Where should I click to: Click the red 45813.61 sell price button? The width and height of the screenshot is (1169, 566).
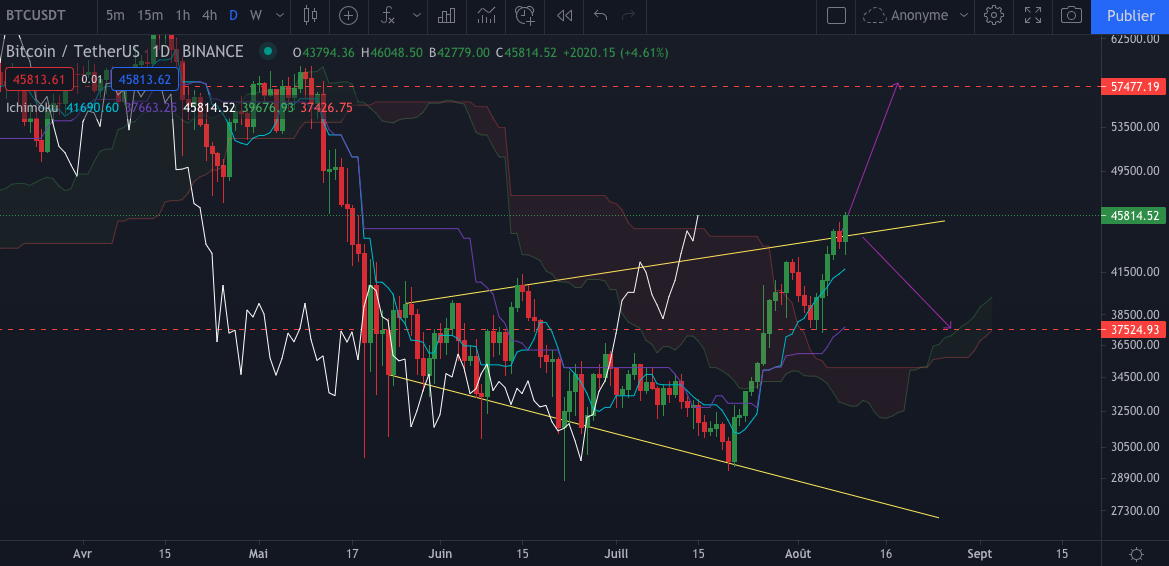point(38,79)
